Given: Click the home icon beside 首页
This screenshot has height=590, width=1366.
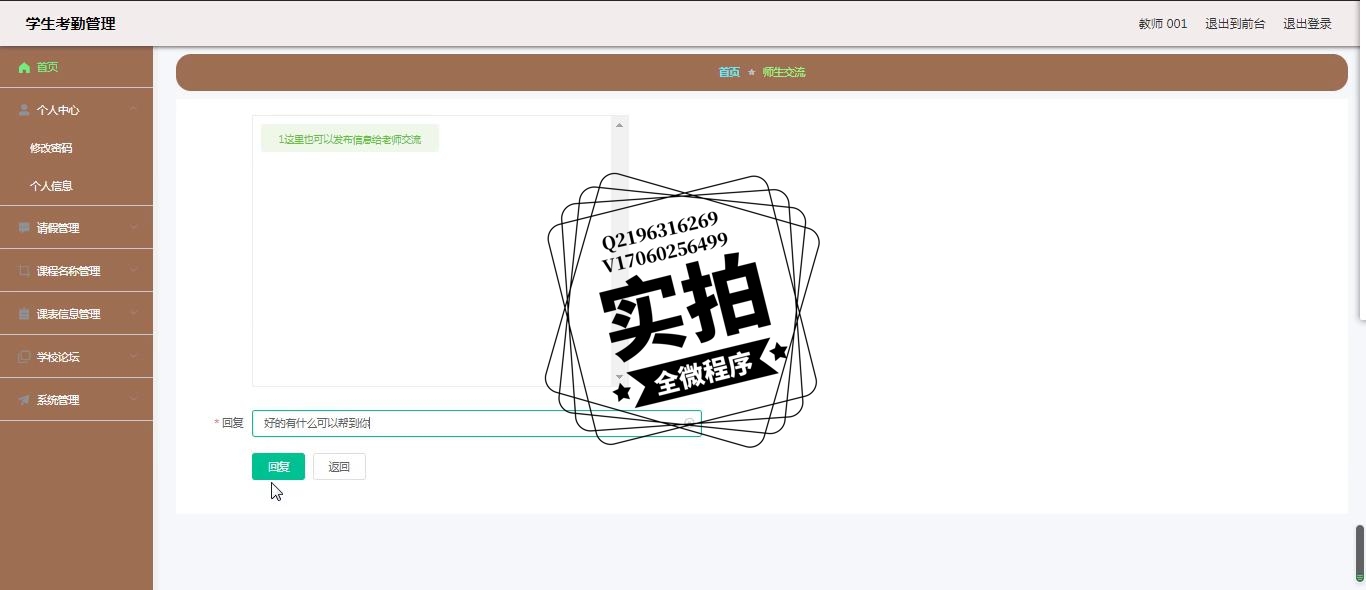Looking at the screenshot, I should pyautogui.click(x=24, y=68).
